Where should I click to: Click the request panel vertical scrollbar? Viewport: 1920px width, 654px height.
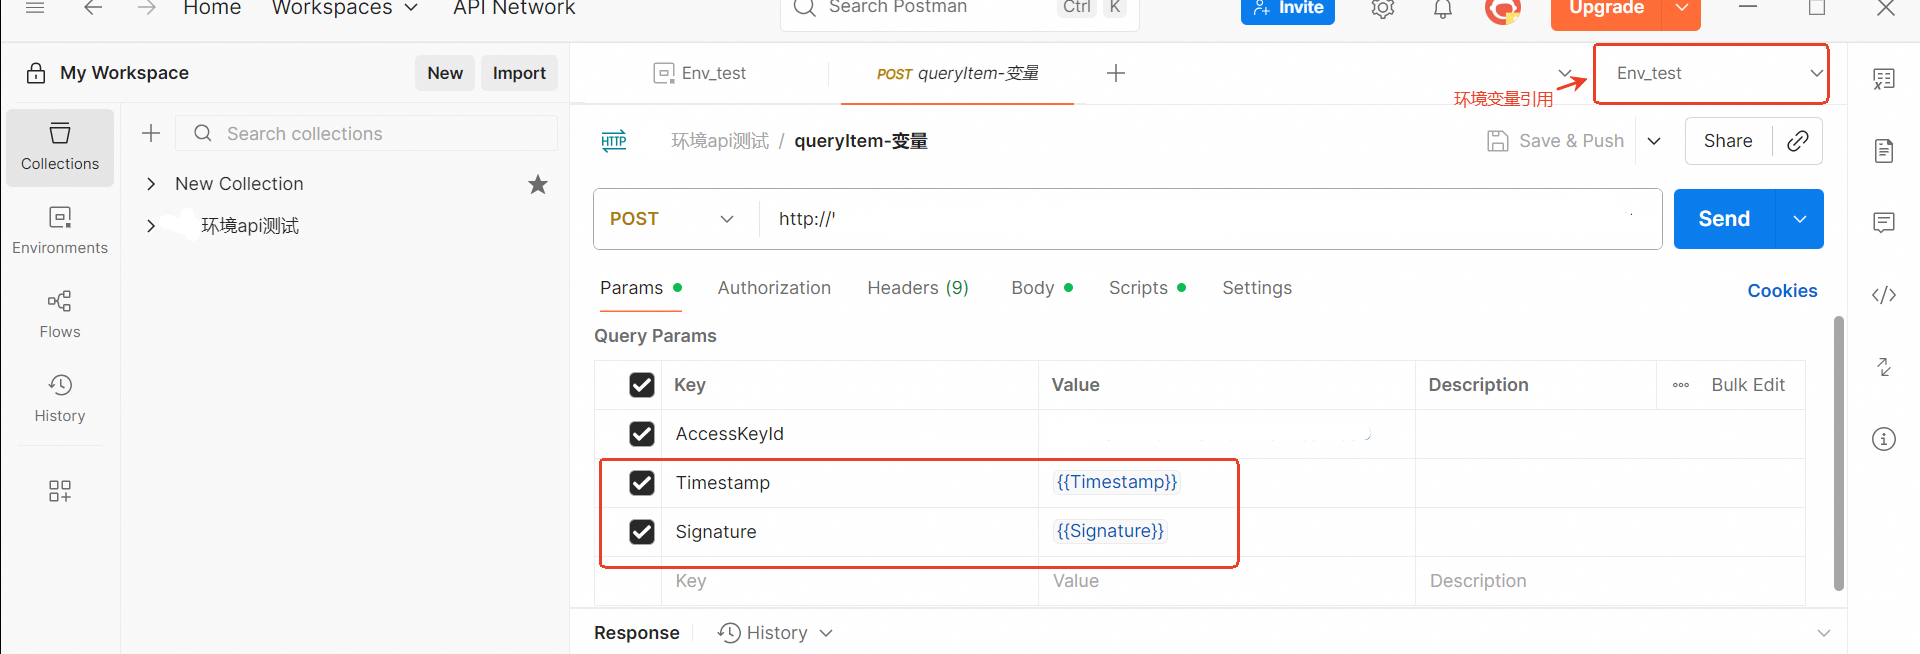pyautogui.click(x=1838, y=453)
